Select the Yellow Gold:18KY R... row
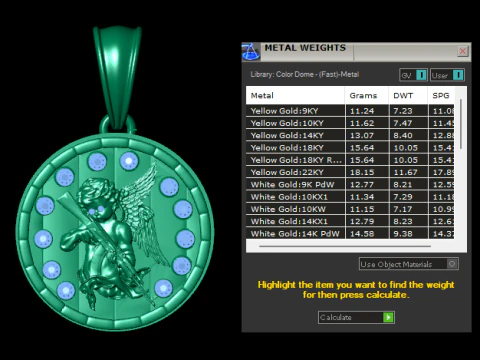 coord(350,160)
